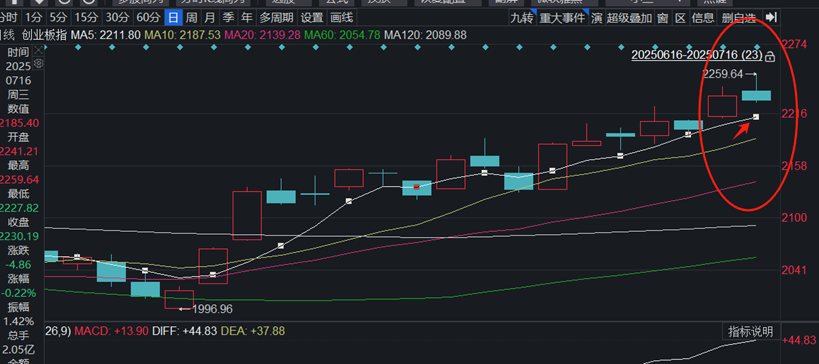Toggle 重大事件 event markers

[563, 18]
